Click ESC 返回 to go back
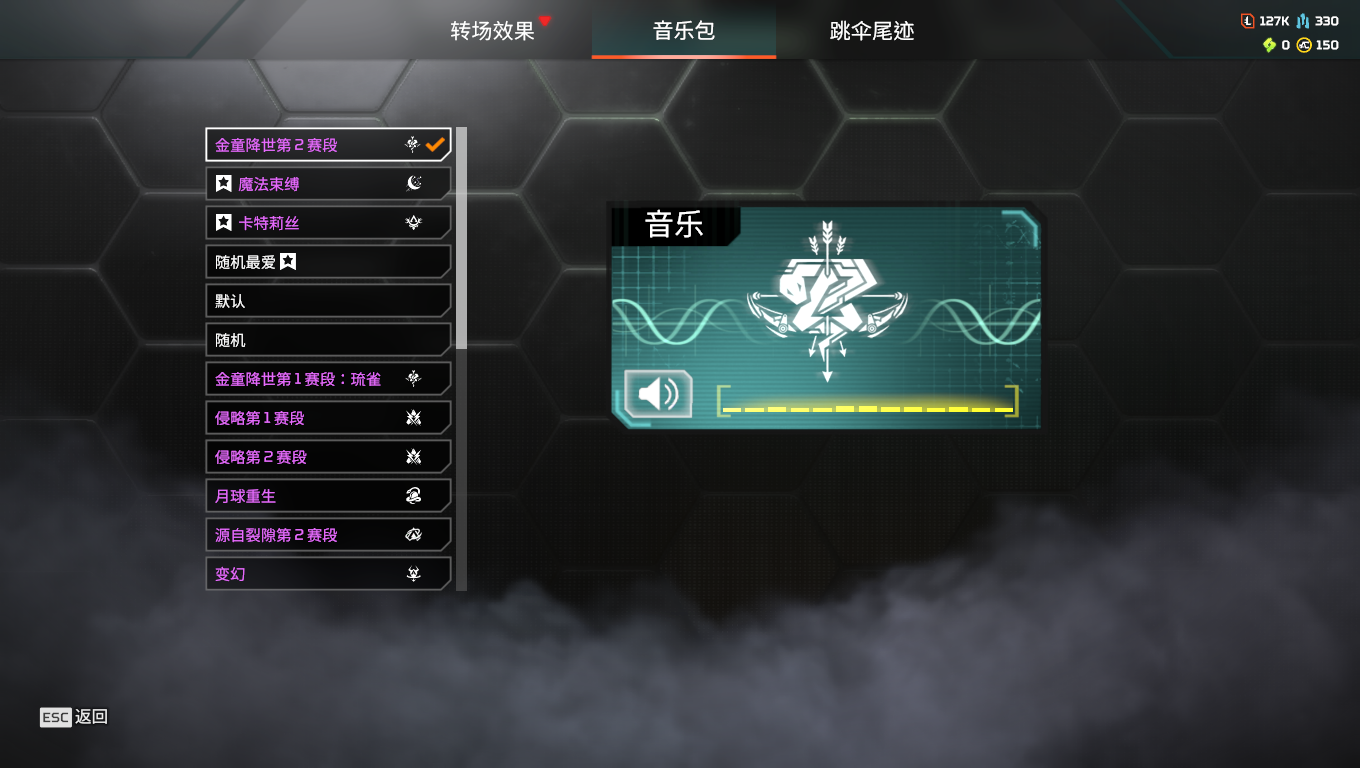The image size is (1360, 768). coord(74,717)
